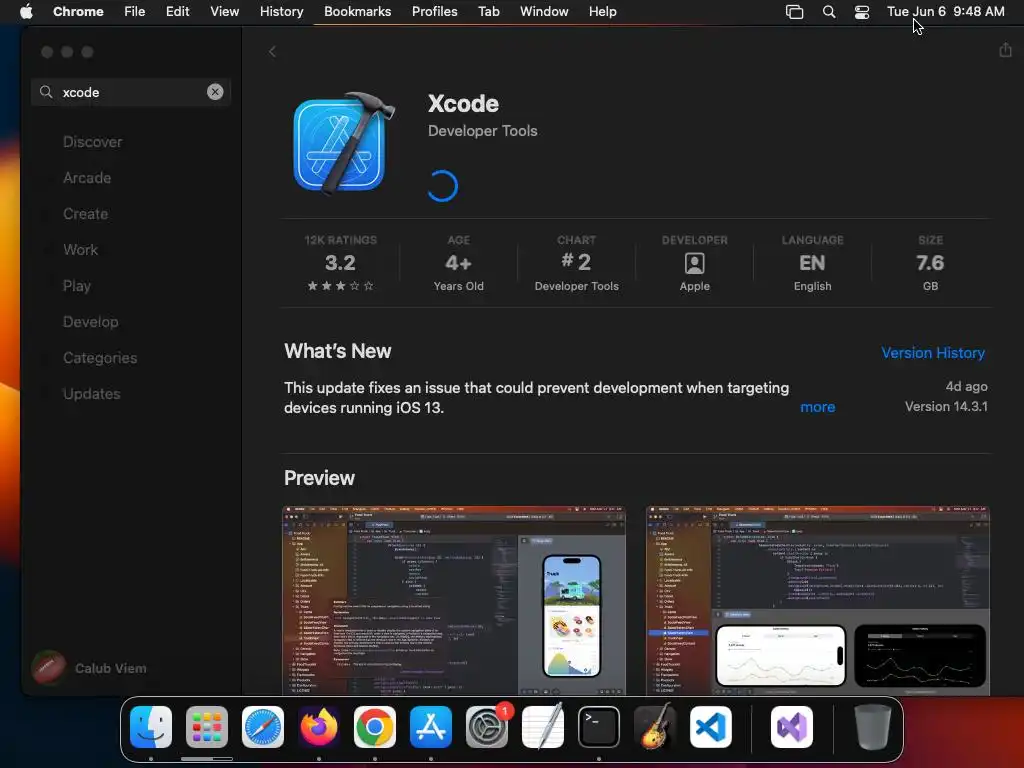This screenshot has height=768, width=1024.
Task: Open Discover in the sidebar
Action: pos(93,142)
